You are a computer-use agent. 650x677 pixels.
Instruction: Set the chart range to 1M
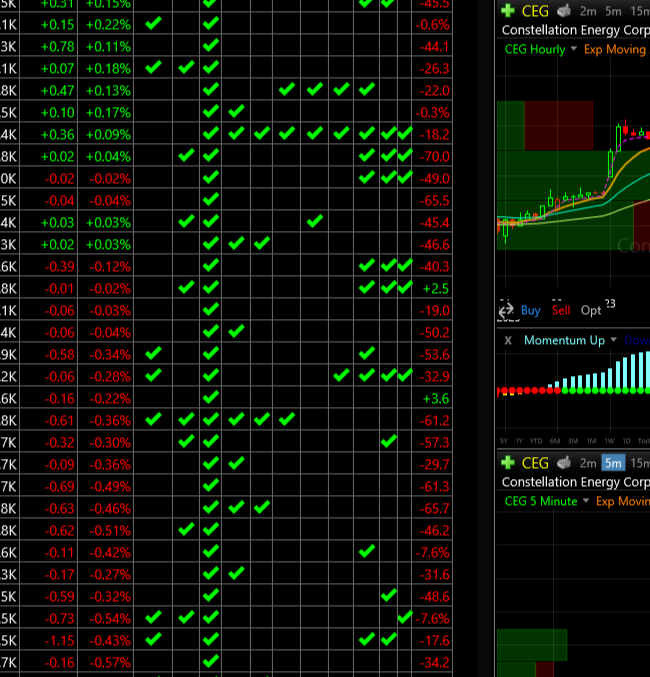click(x=591, y=441)
